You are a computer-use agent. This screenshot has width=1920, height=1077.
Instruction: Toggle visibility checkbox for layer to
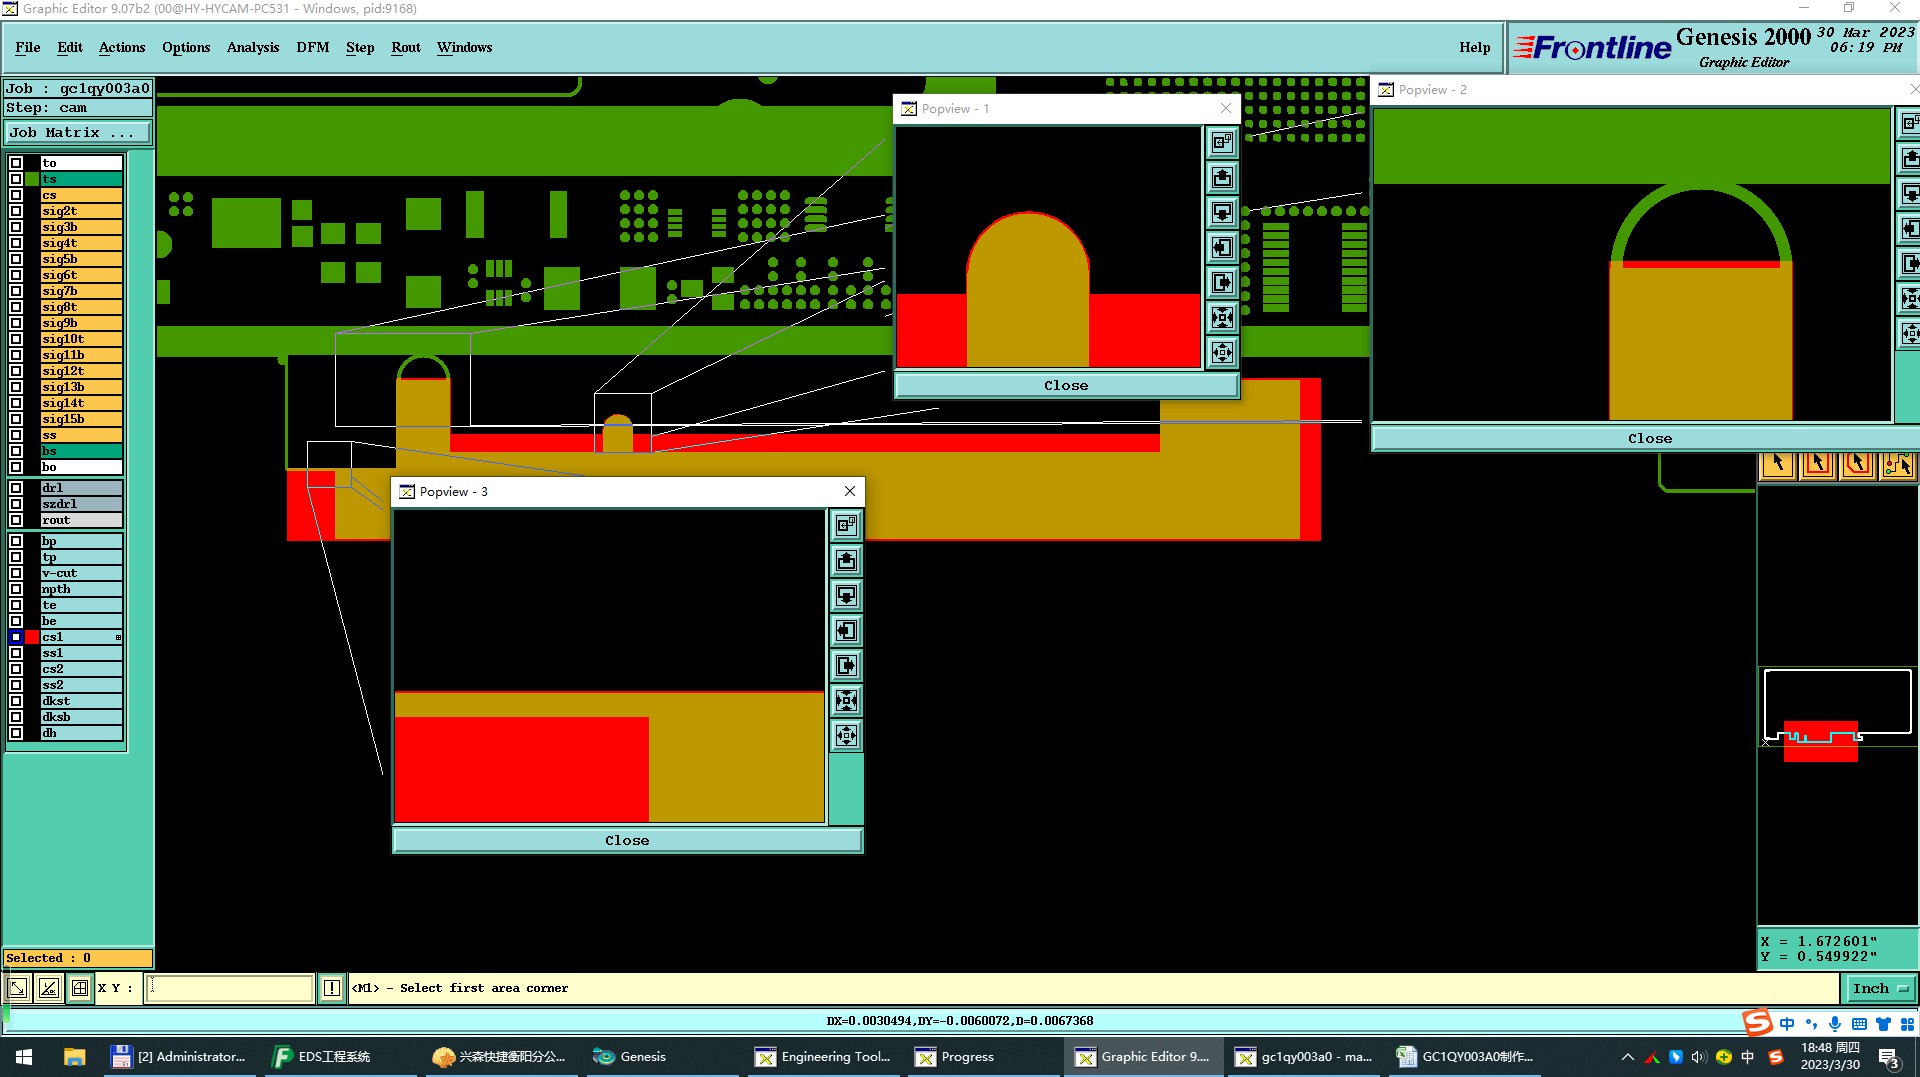[x=16, y=163]
